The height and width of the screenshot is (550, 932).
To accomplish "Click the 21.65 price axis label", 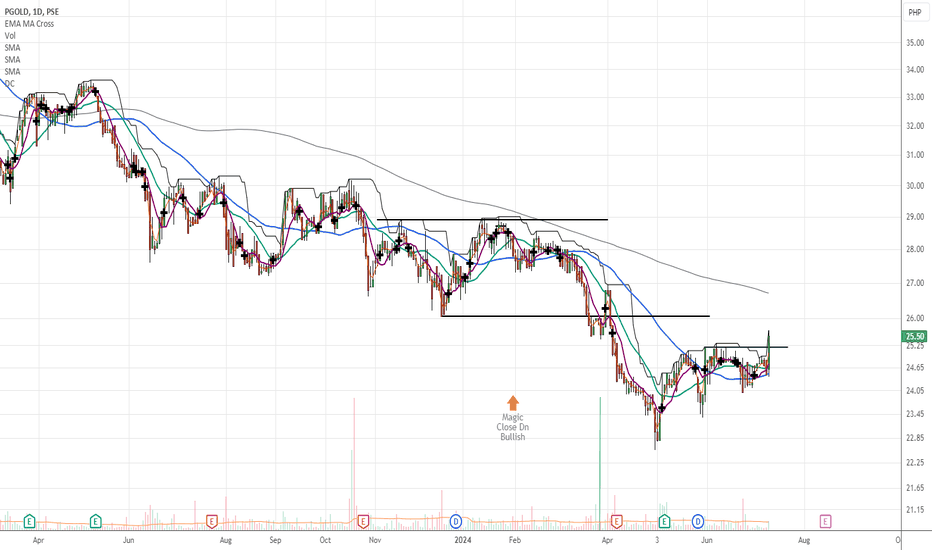I will (x=915, y=488).
